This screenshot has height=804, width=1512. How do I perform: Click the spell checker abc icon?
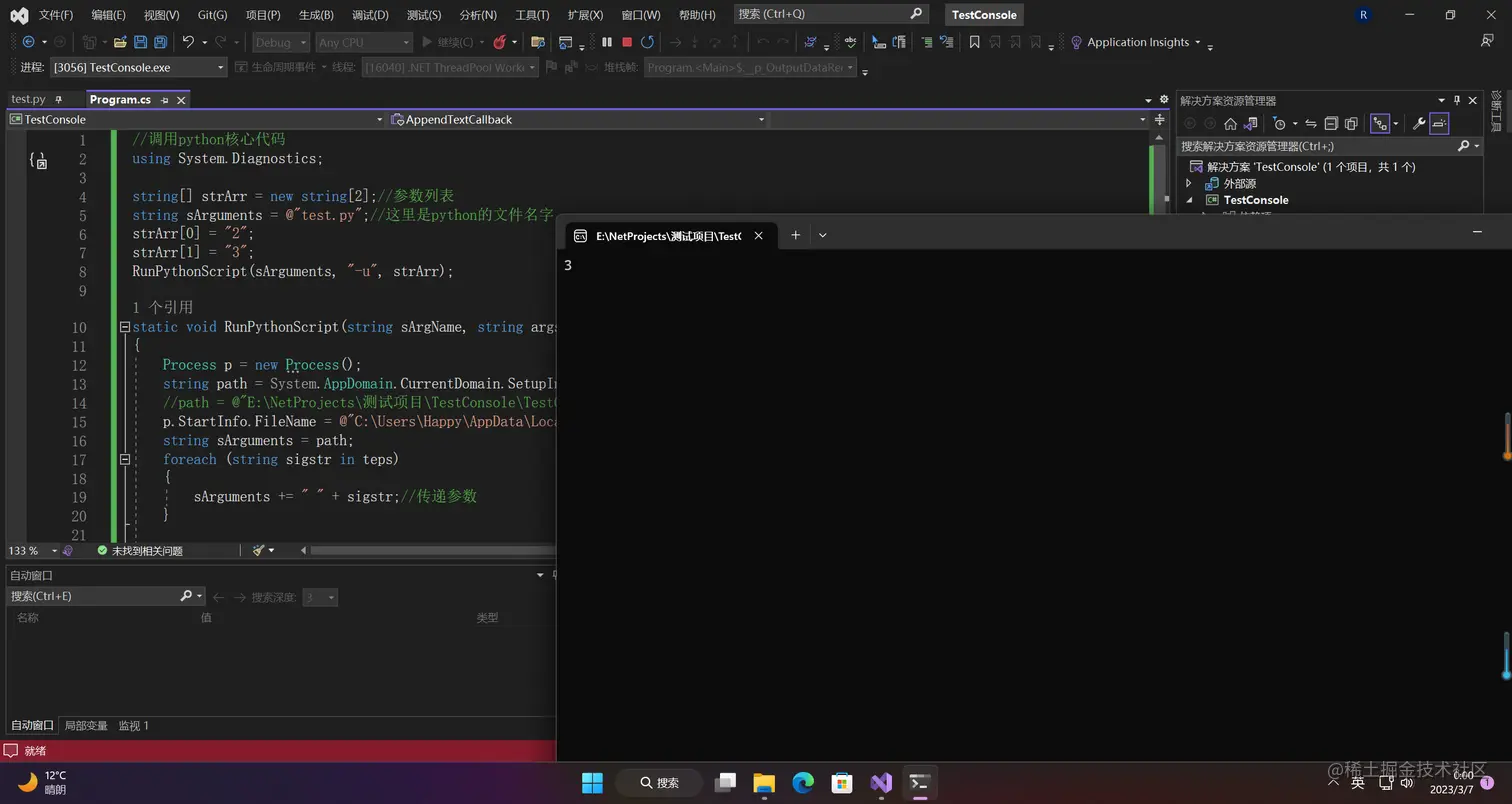coord(850,42)
